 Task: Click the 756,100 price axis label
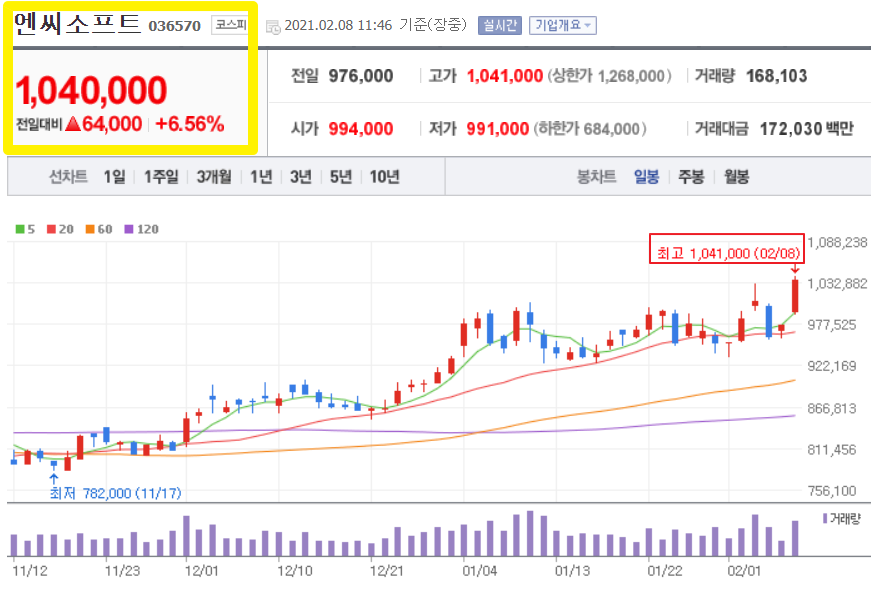click(x=832, y=491)
